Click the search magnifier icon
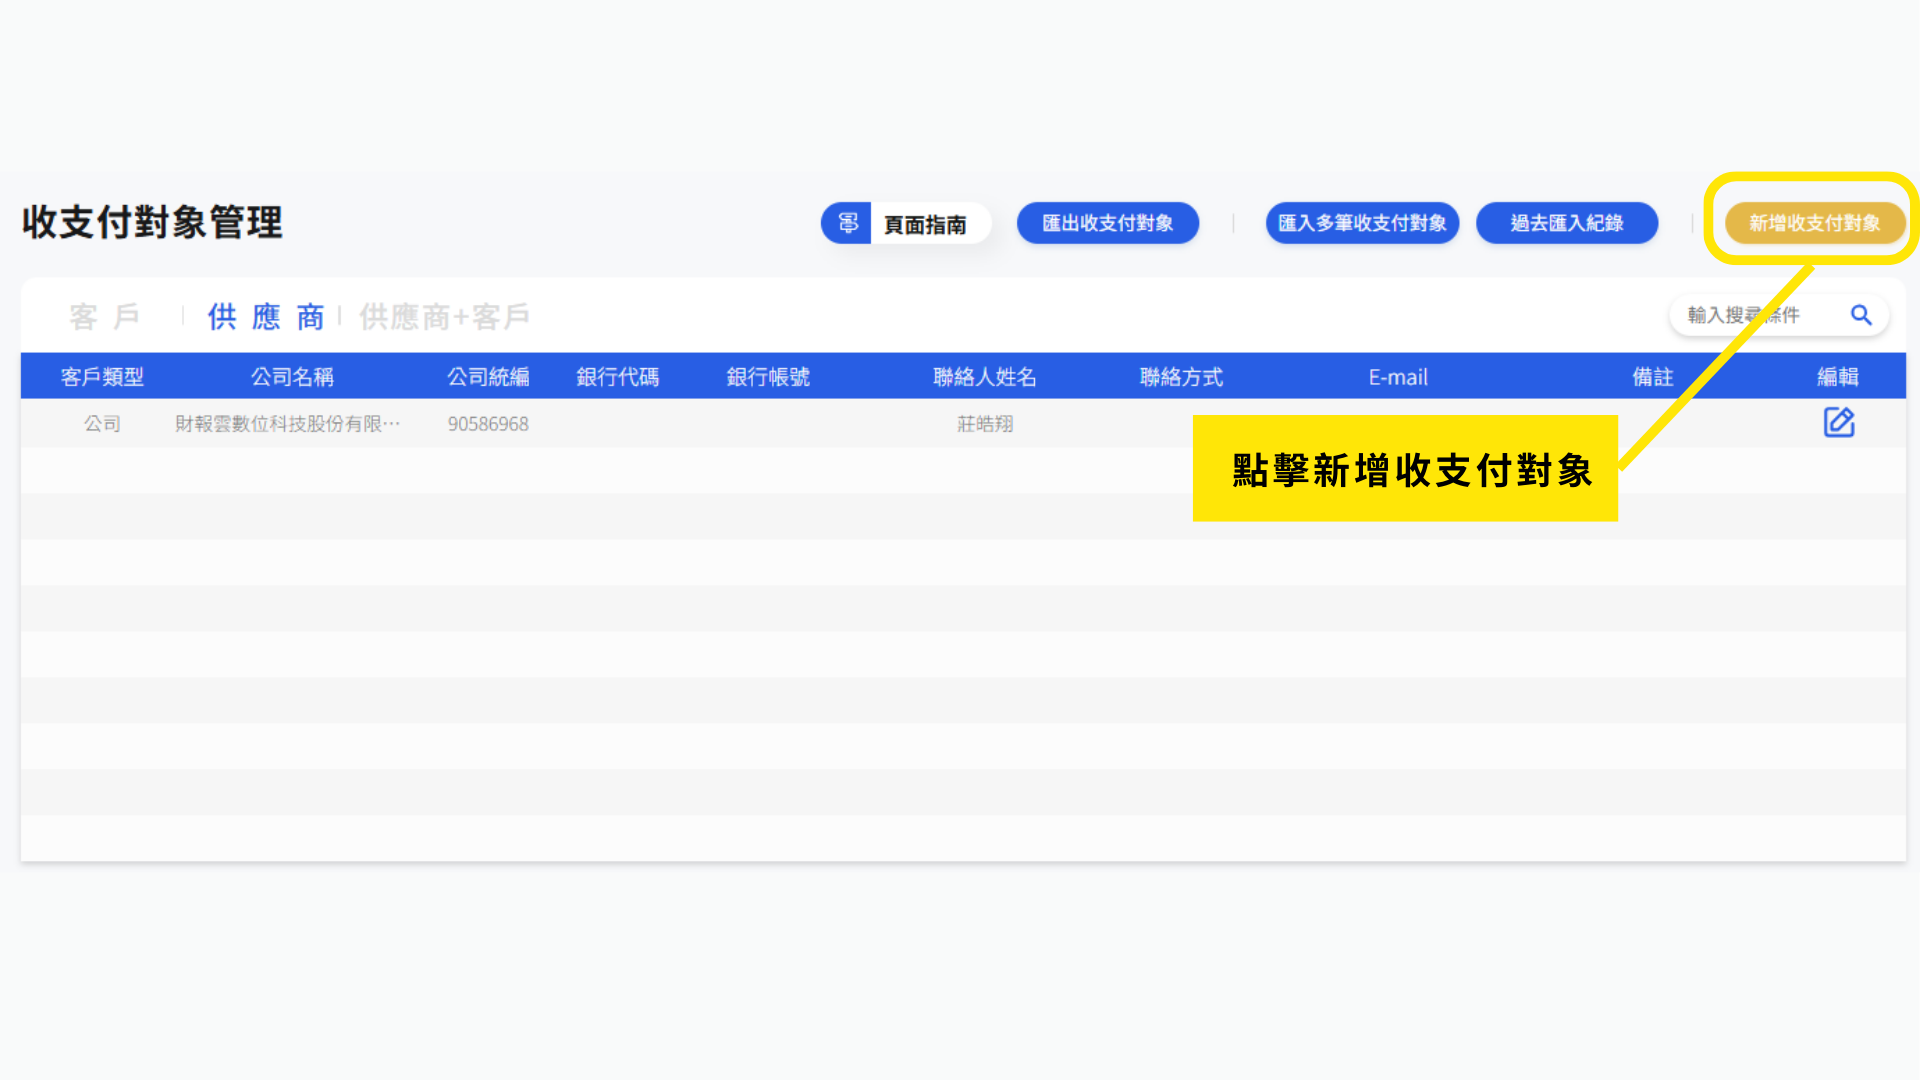 coord(1860,316)
